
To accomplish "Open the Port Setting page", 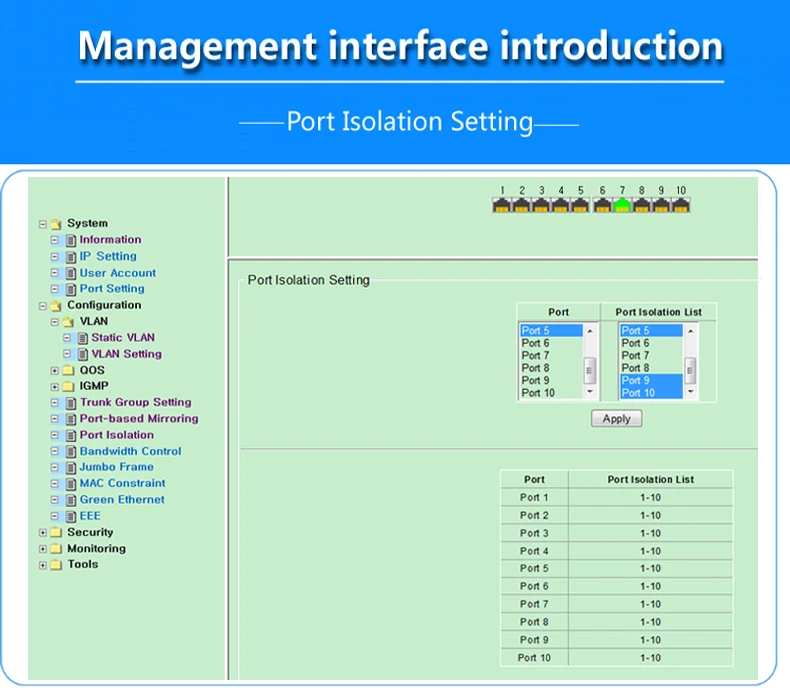I will [x=112, y=289].
